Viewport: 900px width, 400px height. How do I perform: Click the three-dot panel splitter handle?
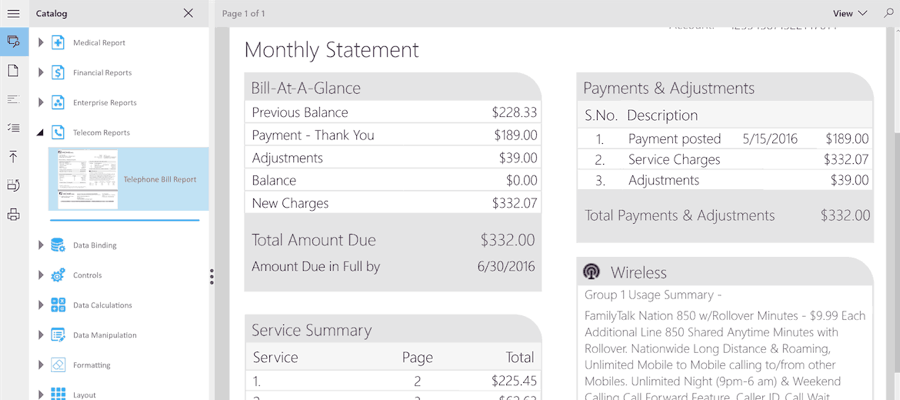212,277
